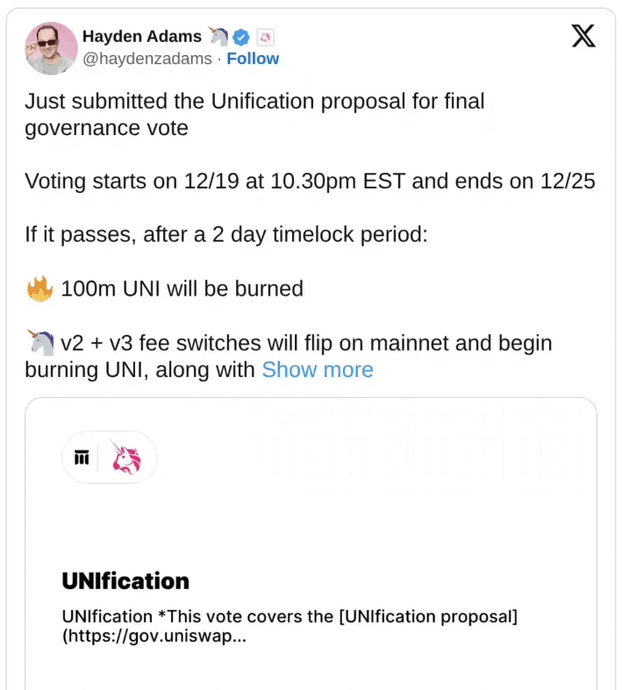The image size is (622, 690).
Task: Open the Hayden Adams display name link
Action: click(141, 37)
